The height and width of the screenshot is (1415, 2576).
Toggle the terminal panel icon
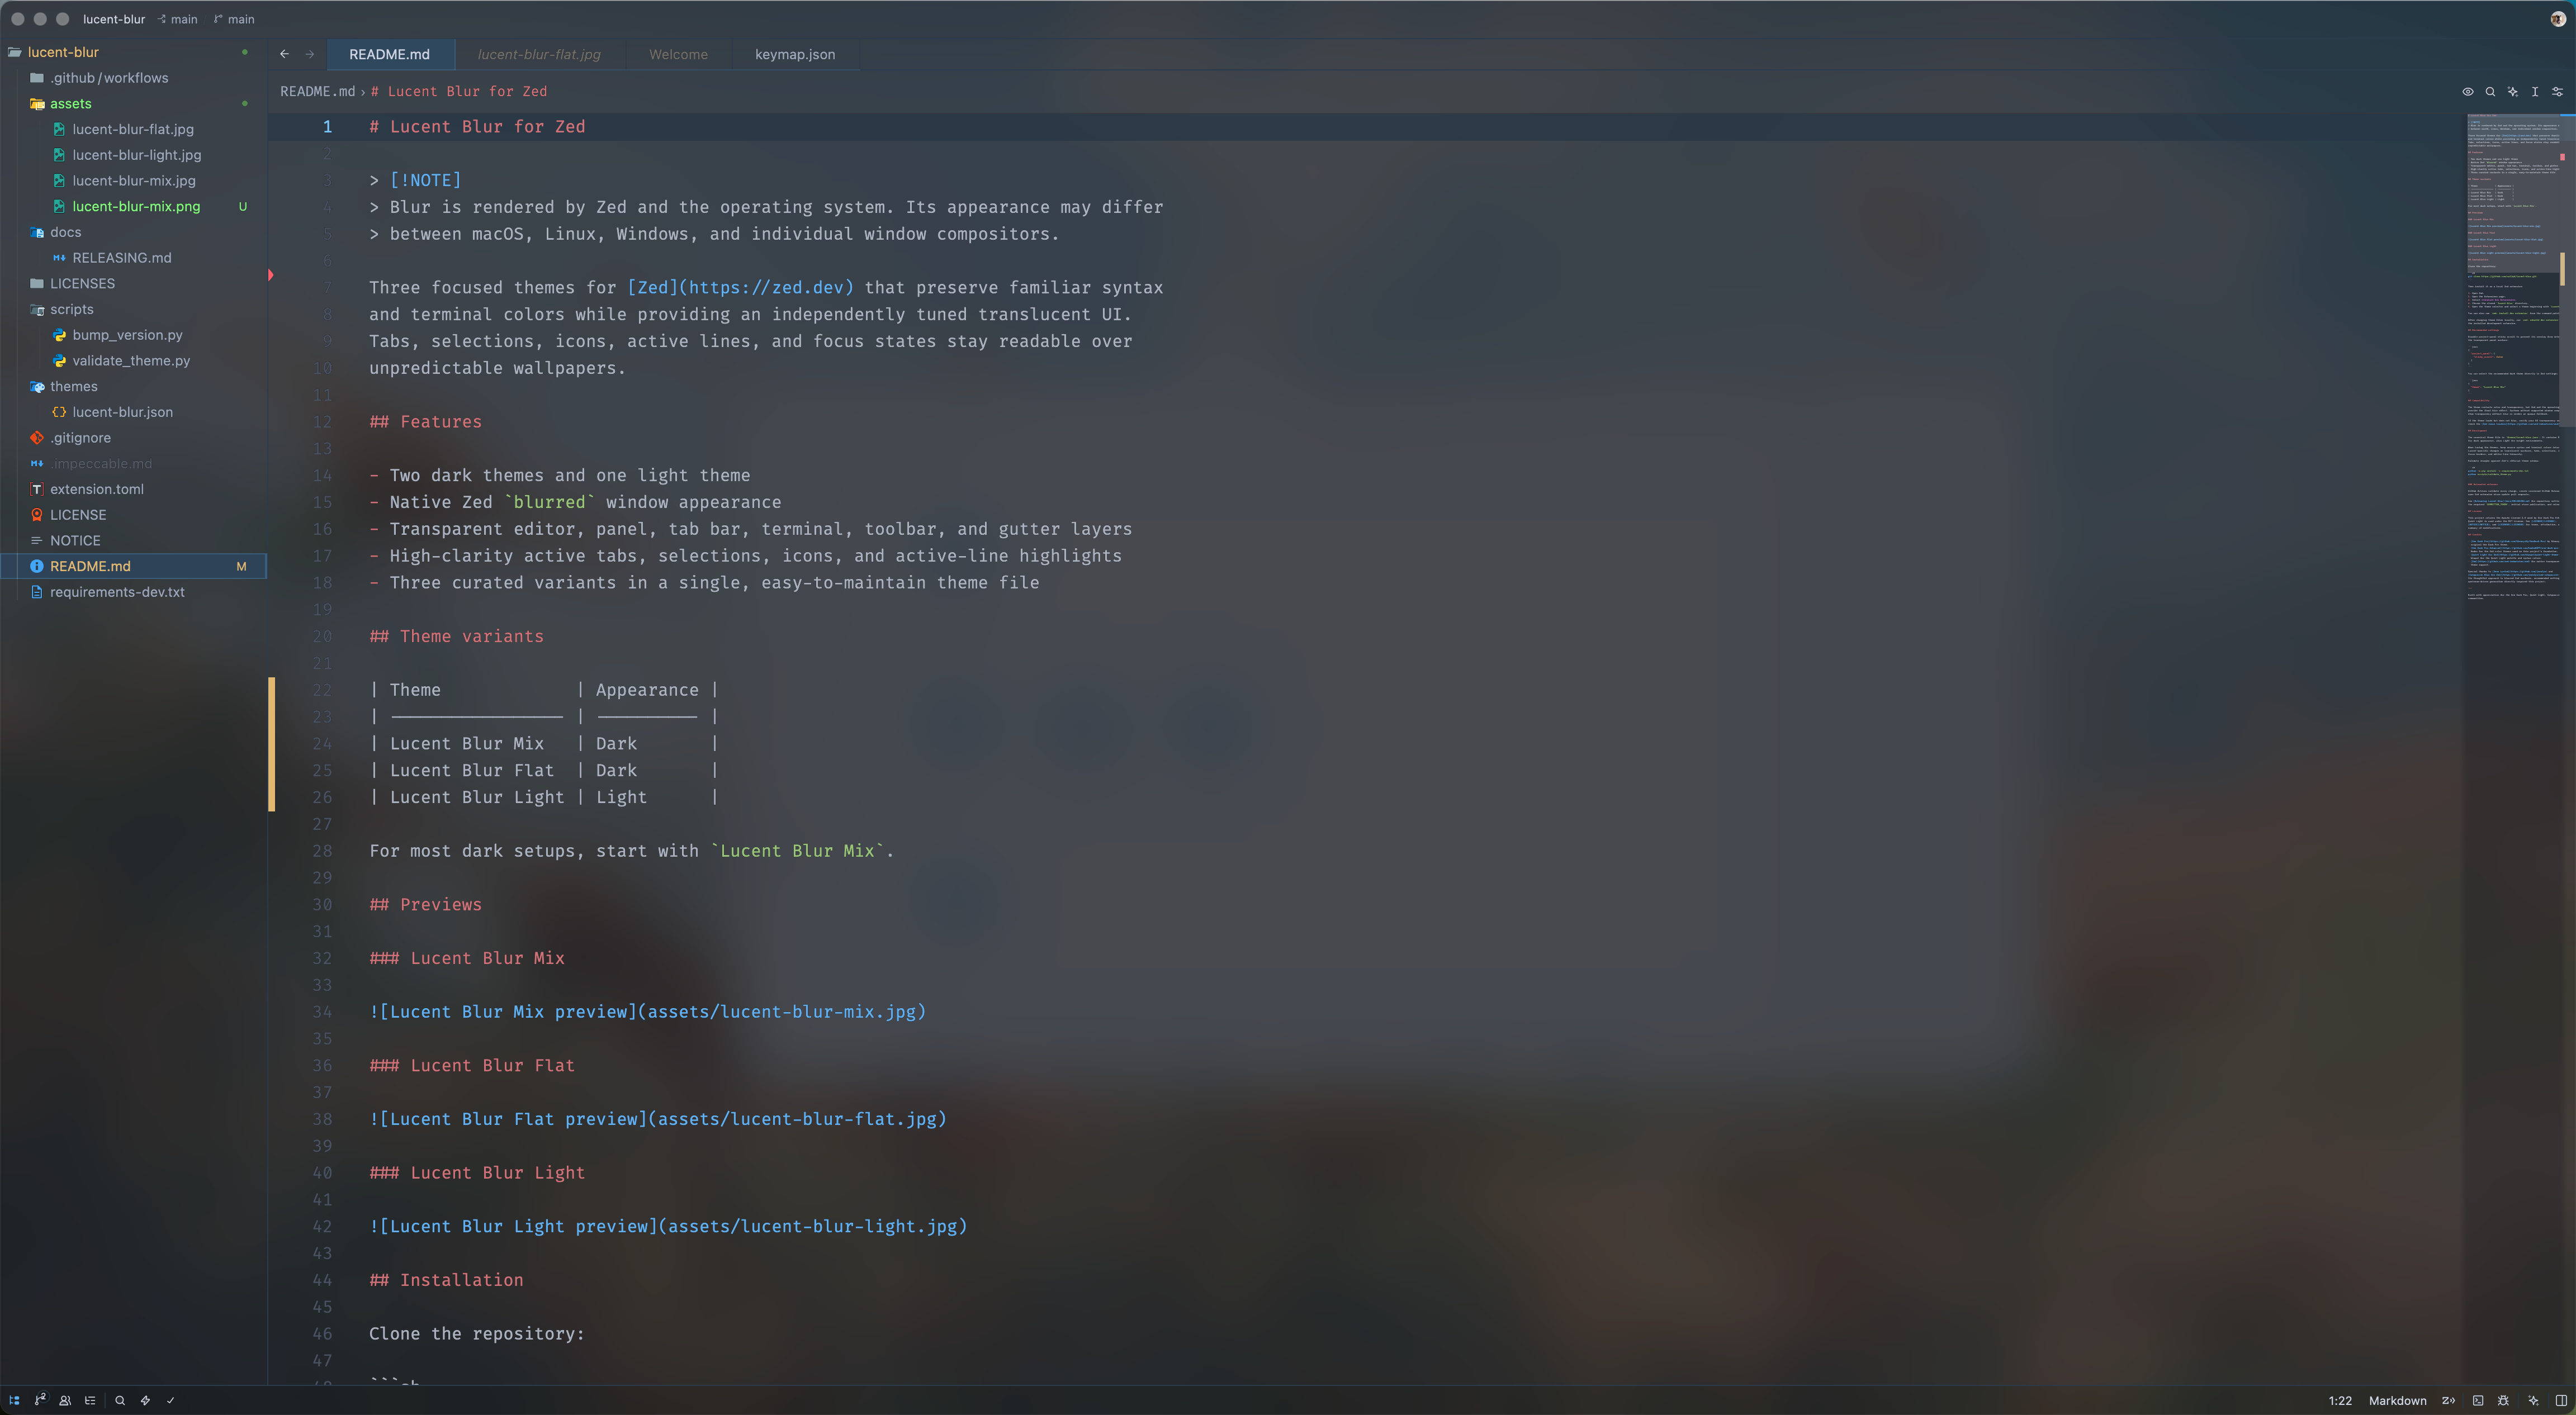click(x=2478, y=1400)
